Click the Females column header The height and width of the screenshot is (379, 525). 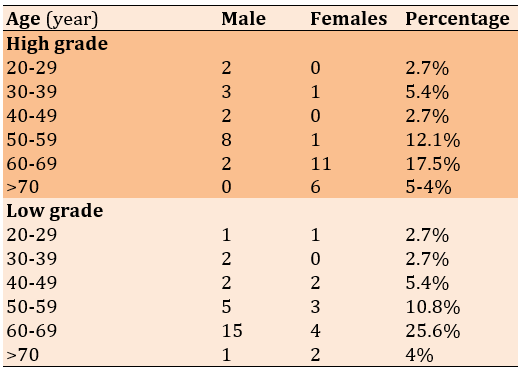tap(349, 18)
